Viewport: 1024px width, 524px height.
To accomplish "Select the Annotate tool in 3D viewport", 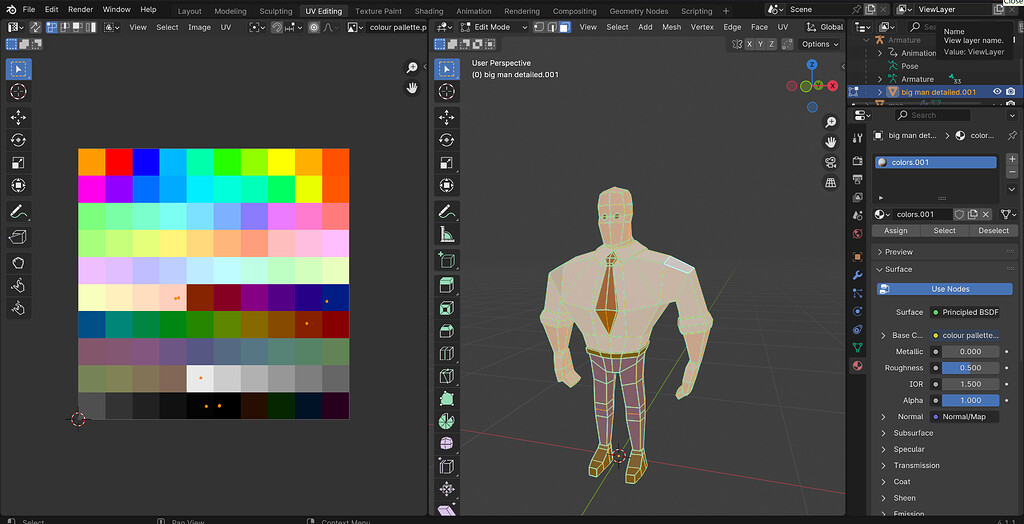I will [x=447, y=211].
